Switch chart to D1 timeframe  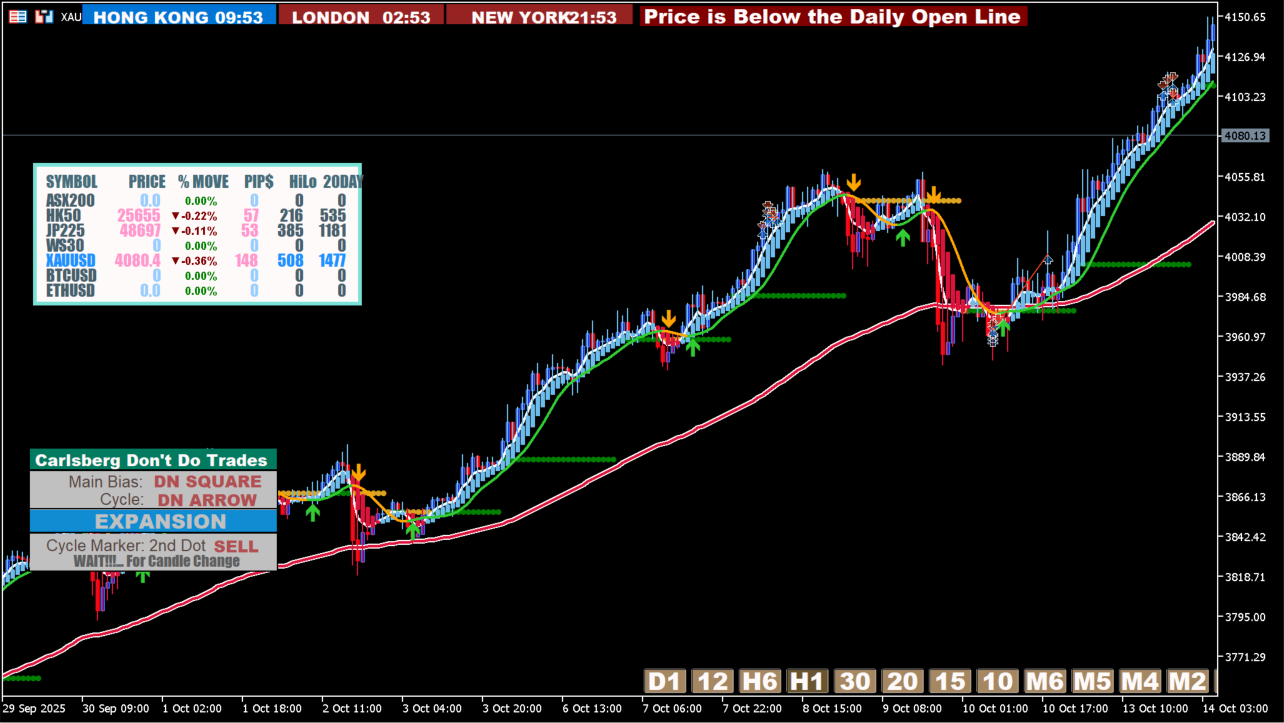click(x=664, y=682)
